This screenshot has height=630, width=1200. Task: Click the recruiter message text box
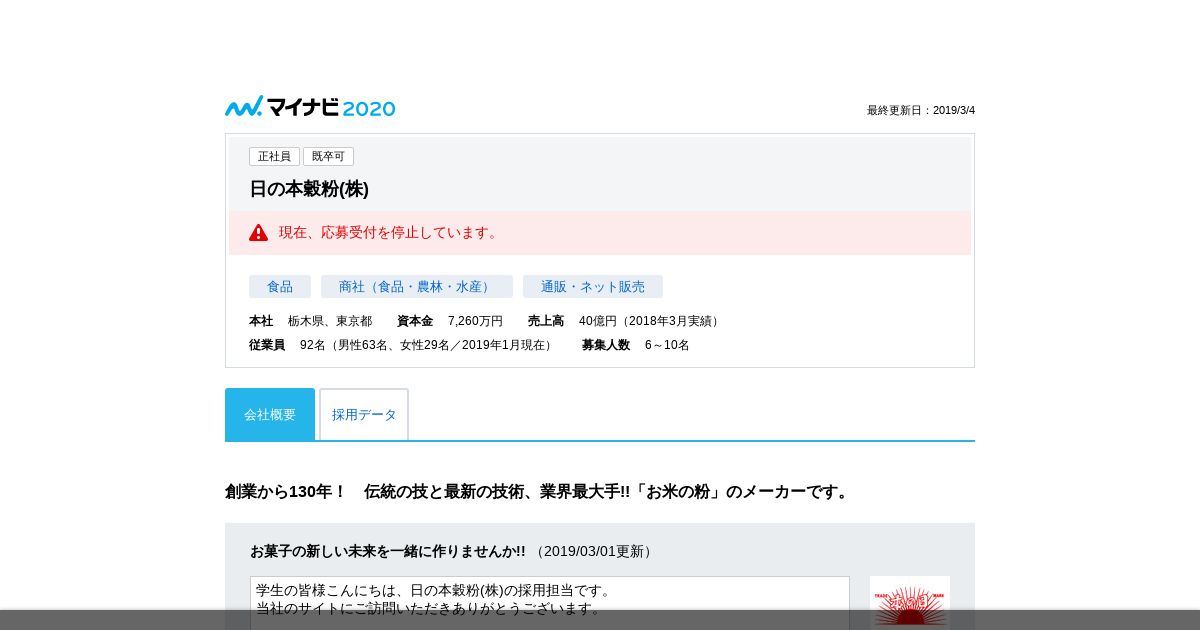(x=550, y=603)
